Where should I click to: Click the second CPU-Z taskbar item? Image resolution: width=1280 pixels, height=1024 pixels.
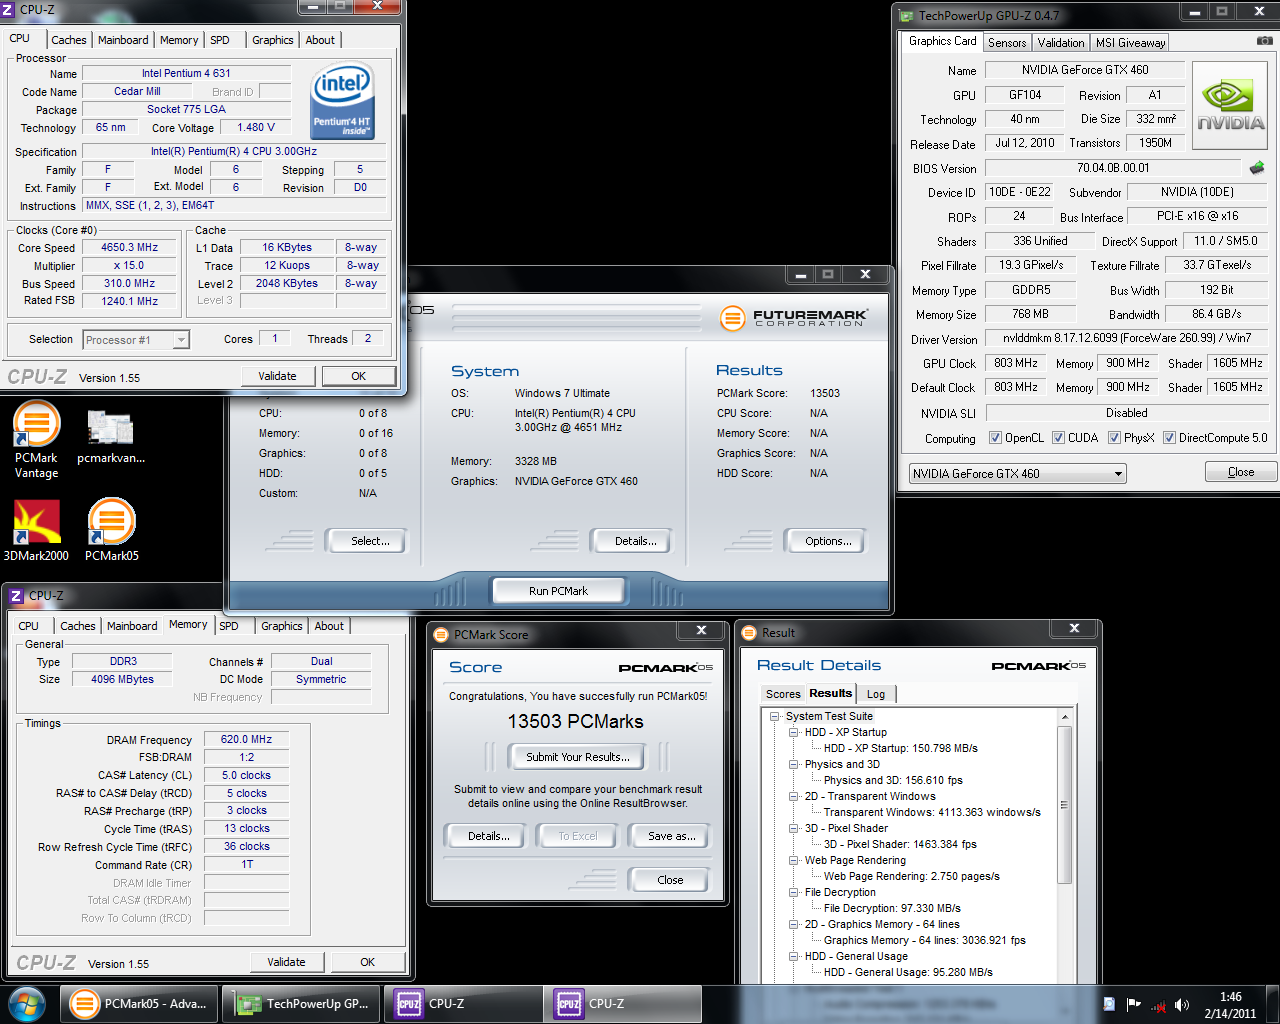pyautogui.click(x=621, y=1004)
